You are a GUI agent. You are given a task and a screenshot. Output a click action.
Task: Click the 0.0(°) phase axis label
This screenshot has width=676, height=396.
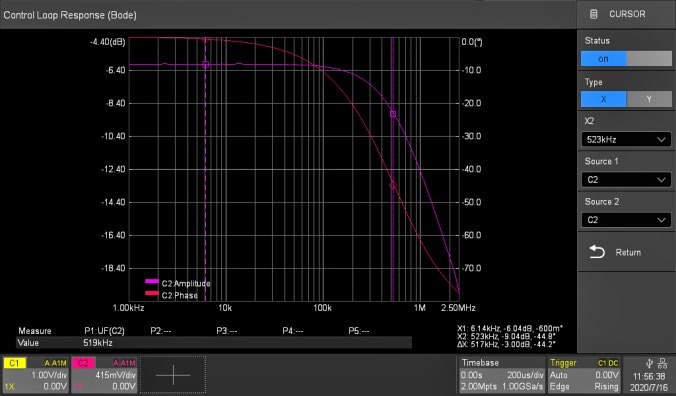472,42
